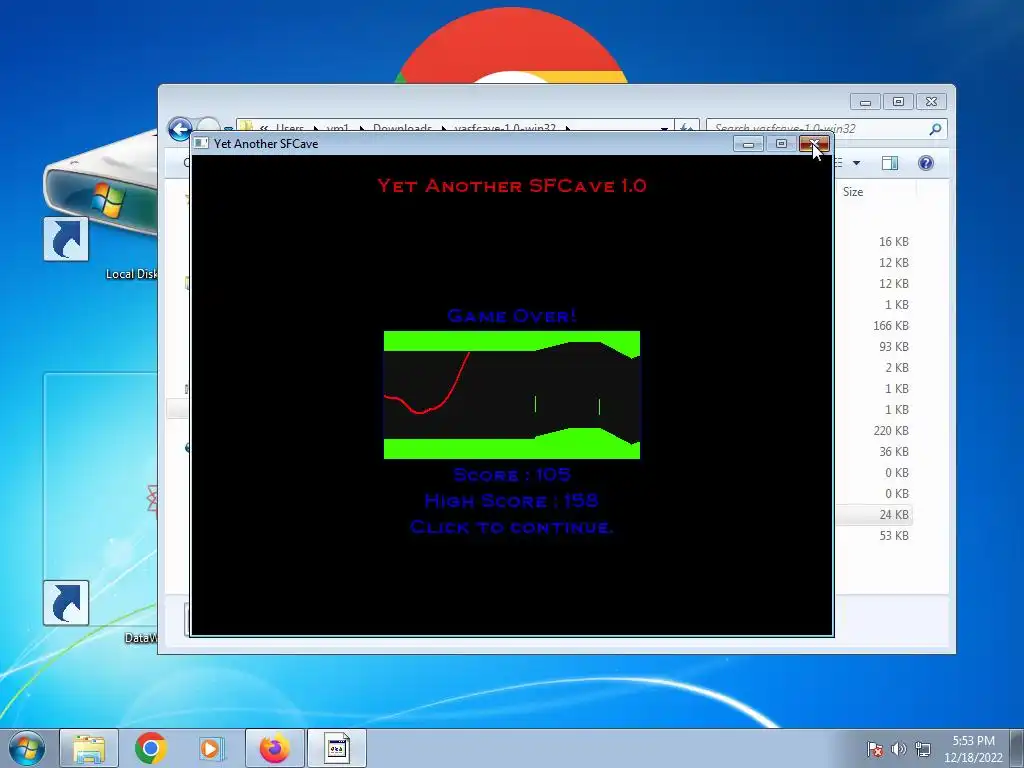Viewport: 1024px width, 768px height.
Task: Select the file row showing 36 KB
Action: pos(893,451)
